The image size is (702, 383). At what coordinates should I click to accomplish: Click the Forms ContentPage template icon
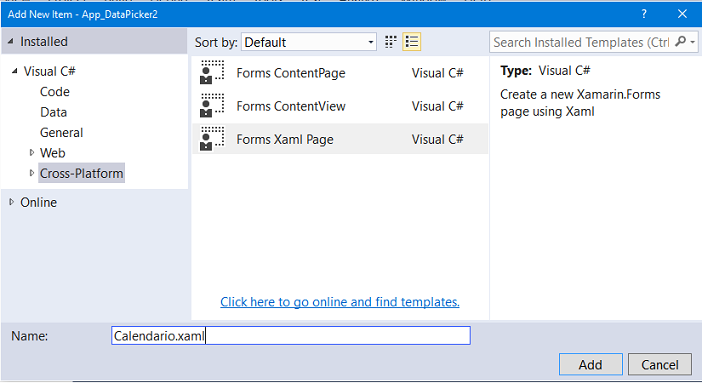pyautogui.click(x=212, y=73)
